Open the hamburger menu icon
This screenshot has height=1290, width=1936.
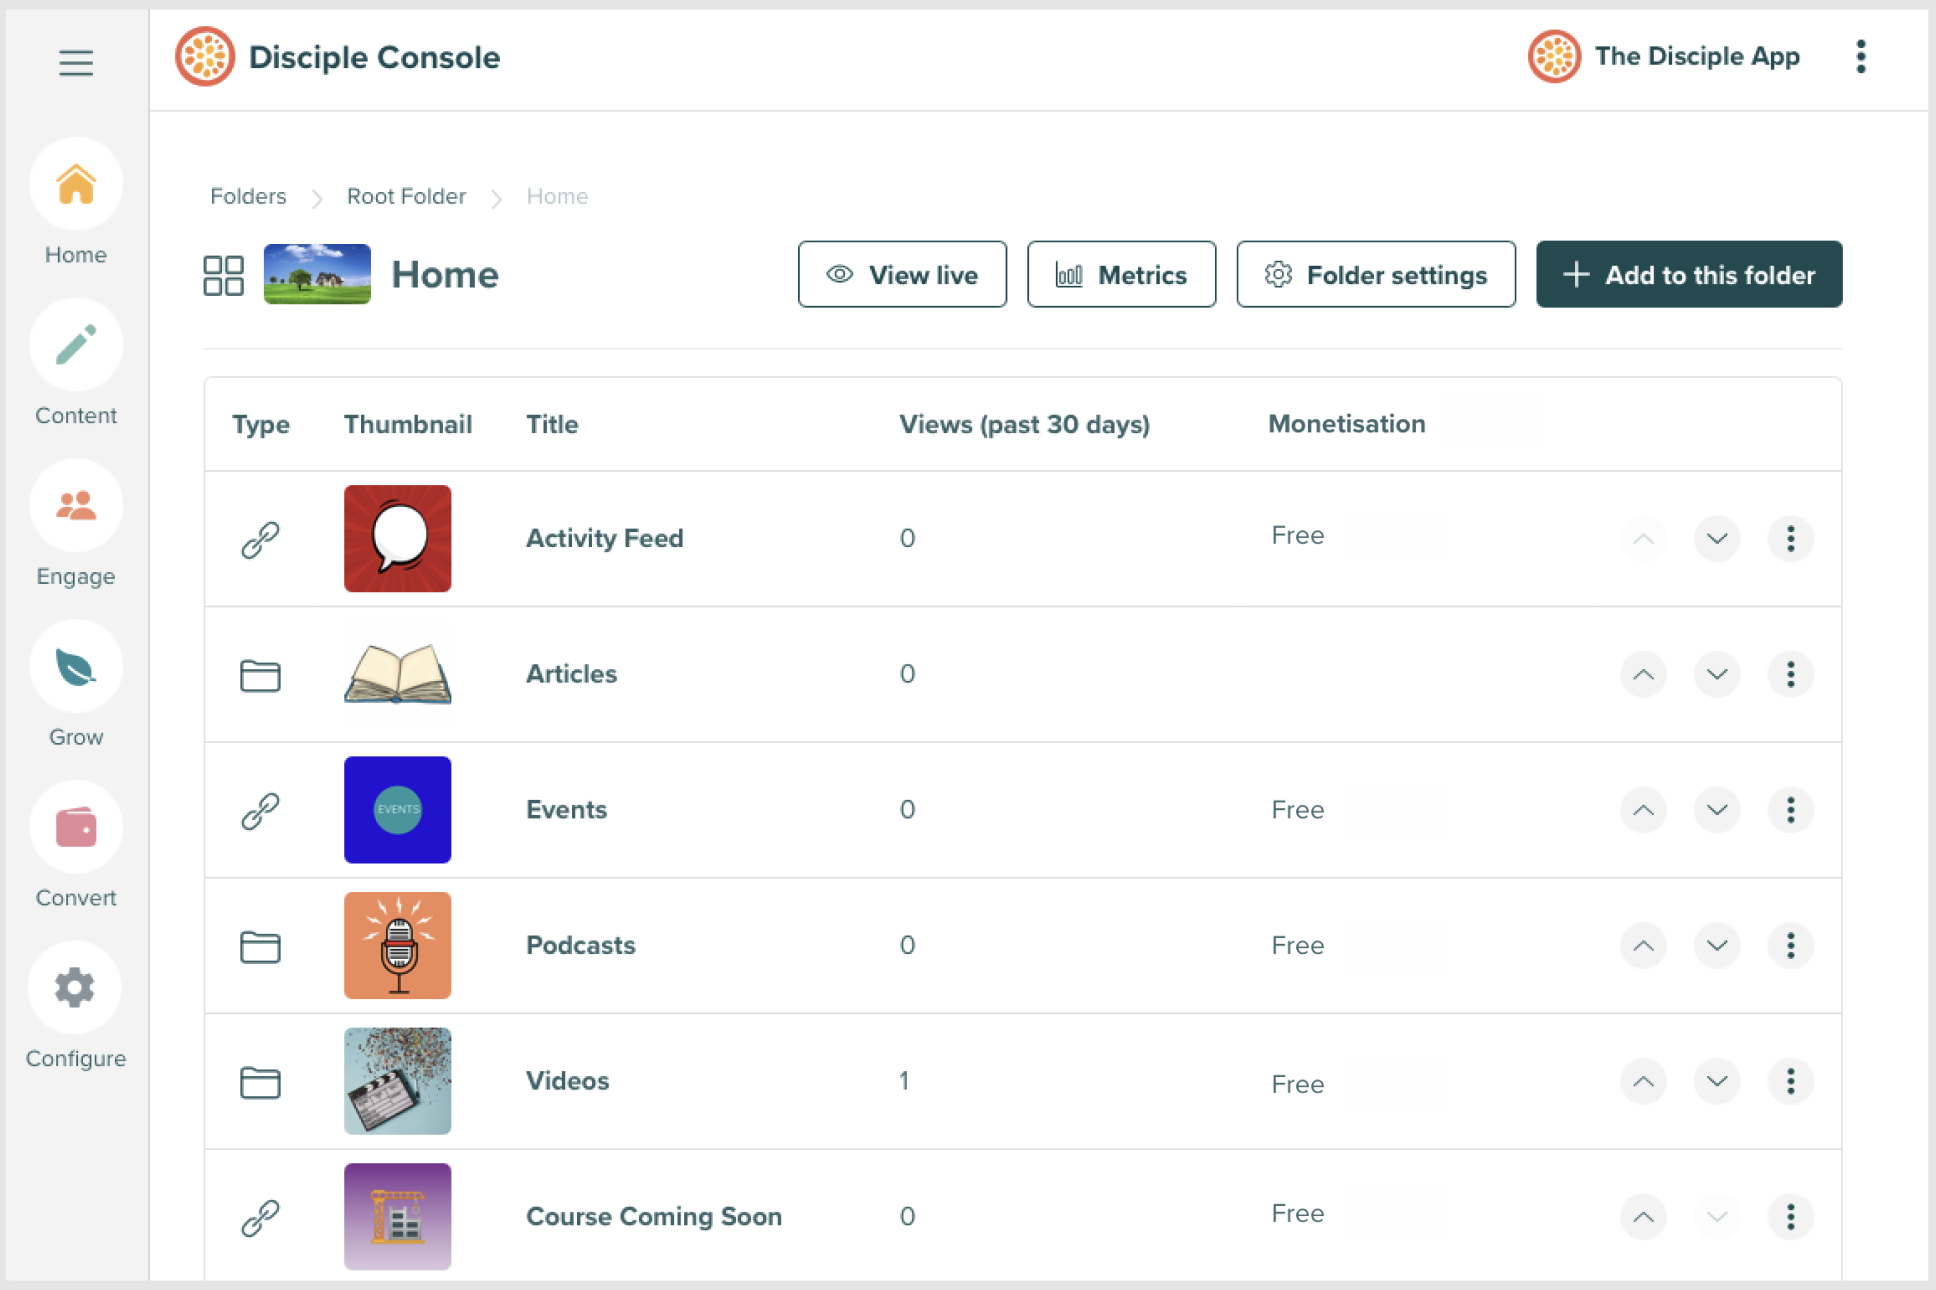pyautogui.click(x=76, y=63)
